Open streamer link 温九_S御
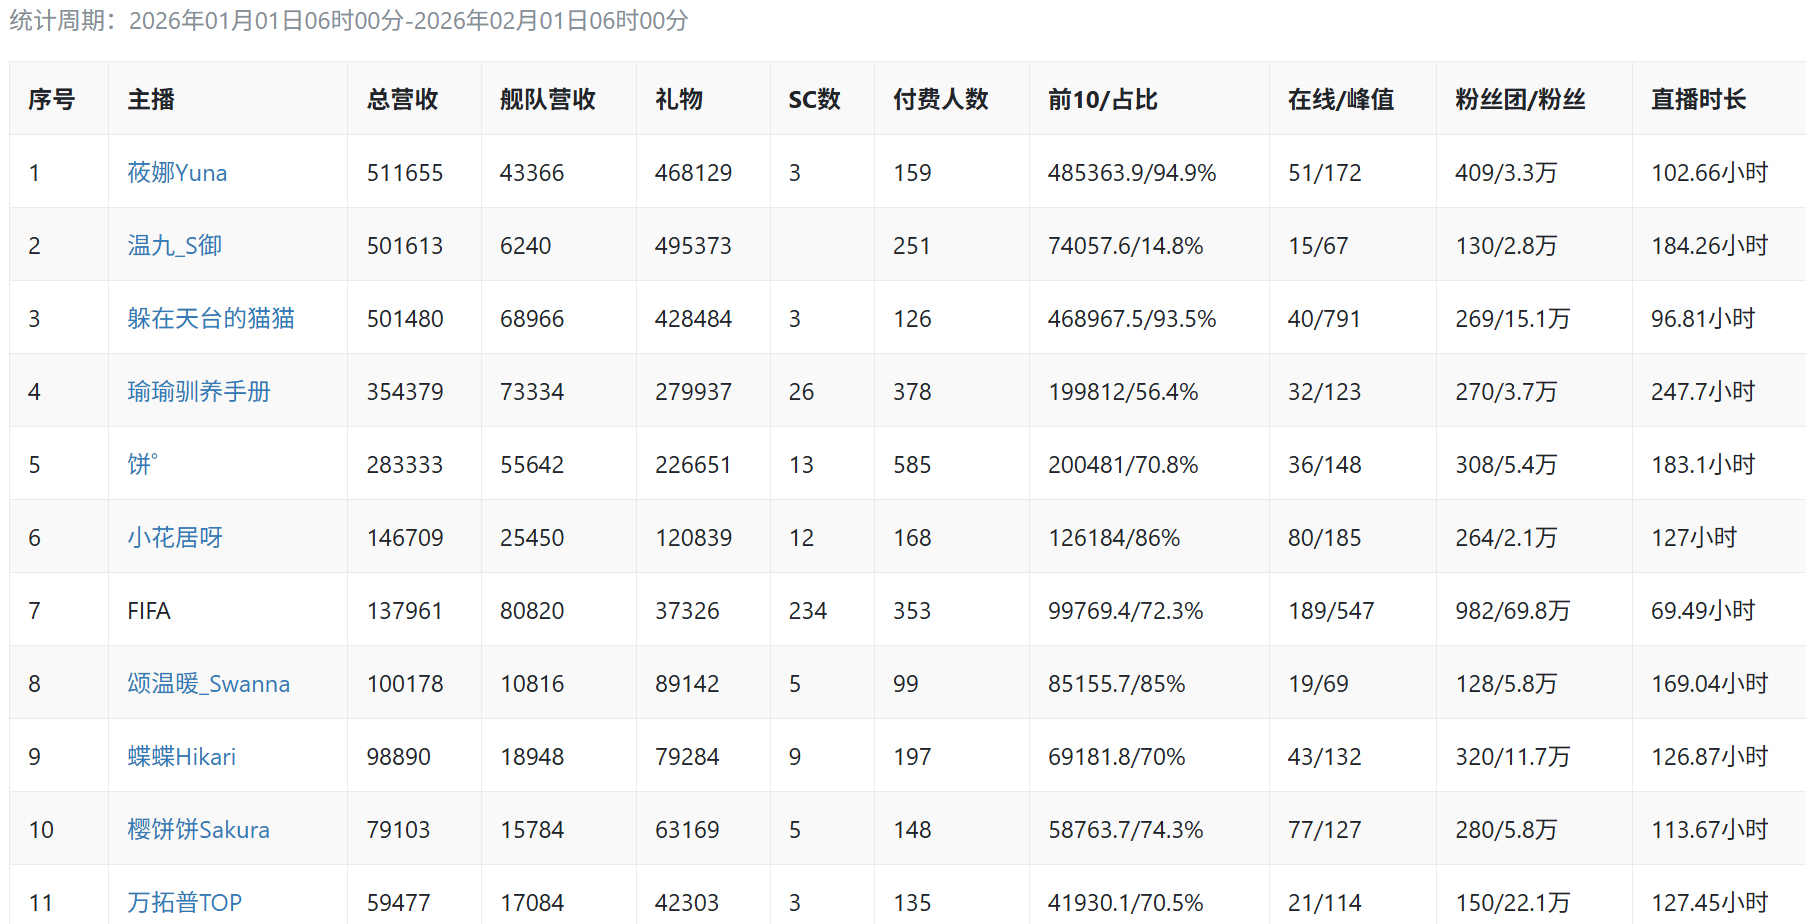 pyautogui.click(x=174, y=246)
